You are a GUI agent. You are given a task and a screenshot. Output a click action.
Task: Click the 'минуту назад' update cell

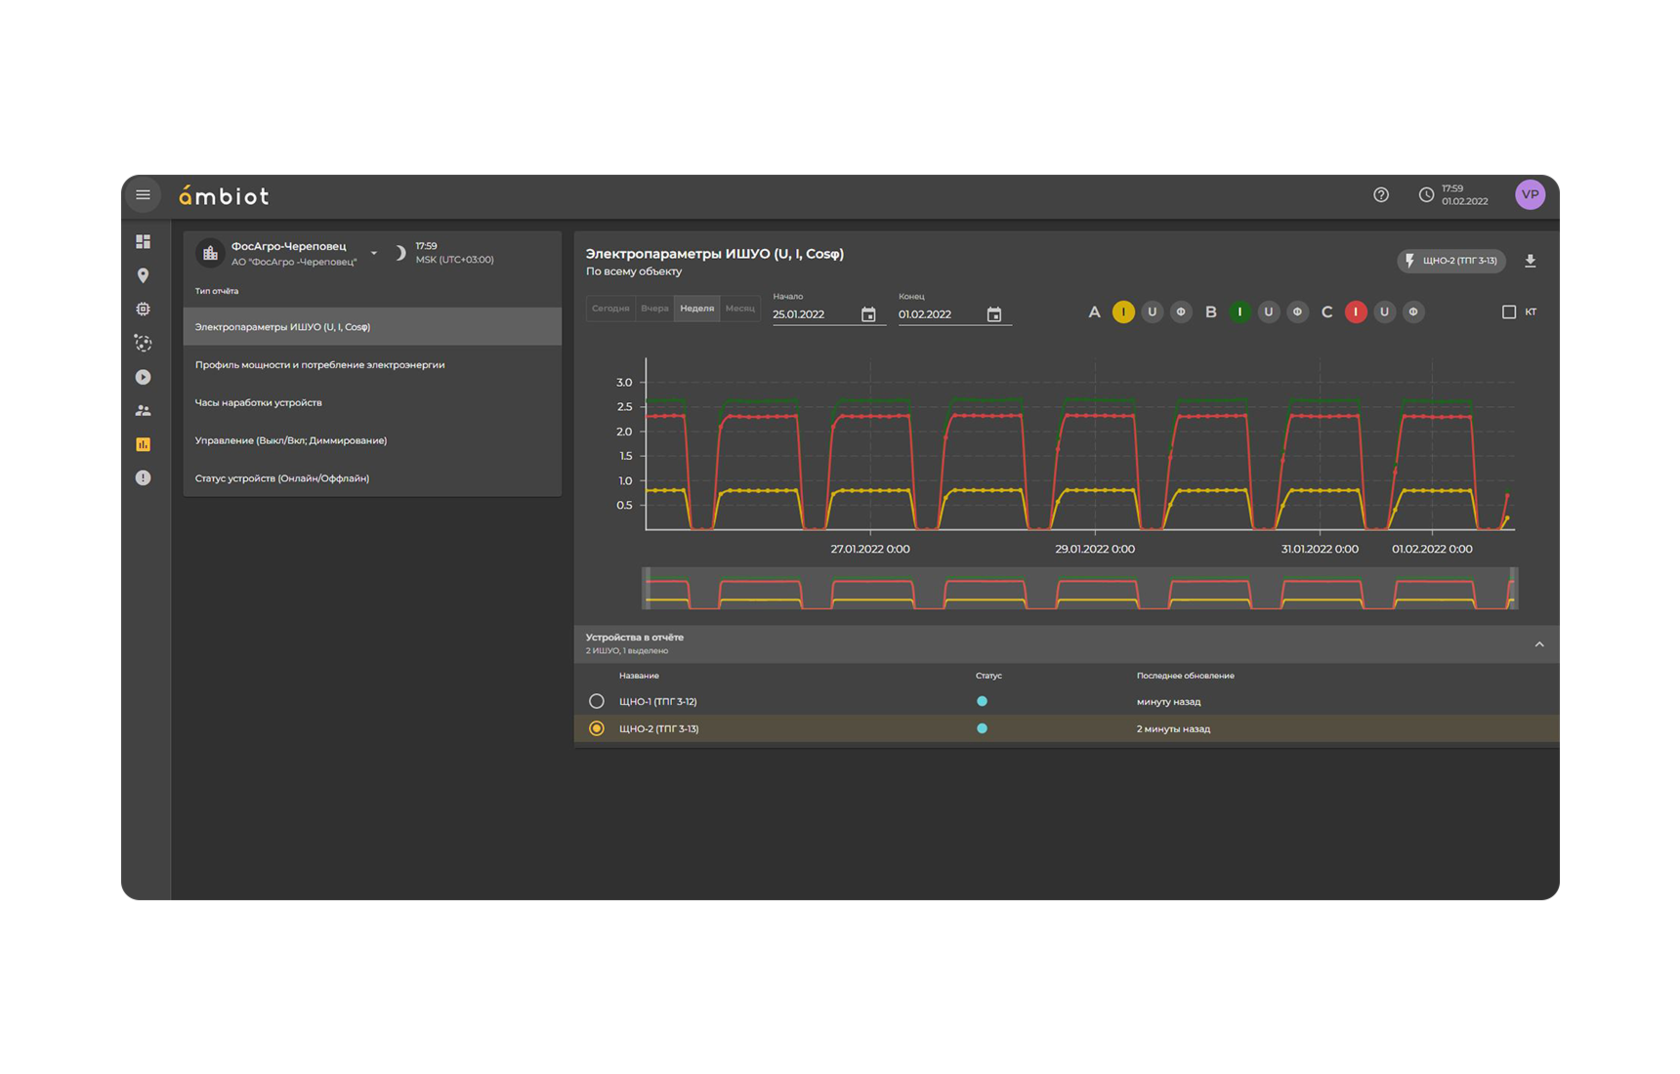coord(1168,702)
